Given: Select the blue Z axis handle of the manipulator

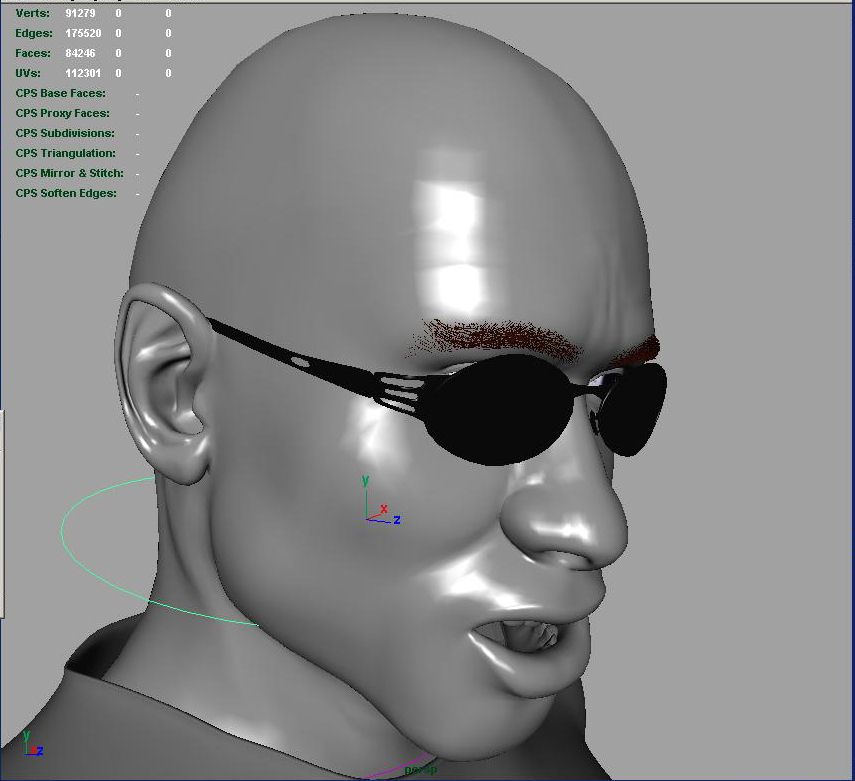Looking at the screenshot, I should pyautogui.click(x=394, y=520).
